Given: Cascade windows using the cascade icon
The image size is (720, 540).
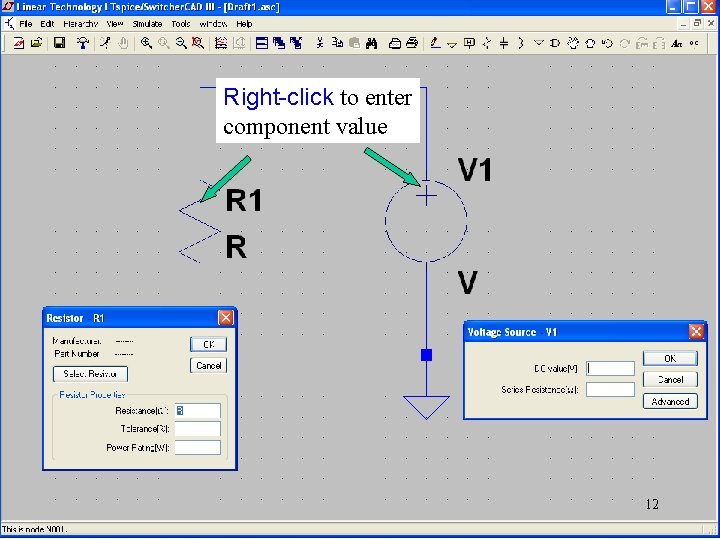Looking at the screenshot, I should pos(279,43).
